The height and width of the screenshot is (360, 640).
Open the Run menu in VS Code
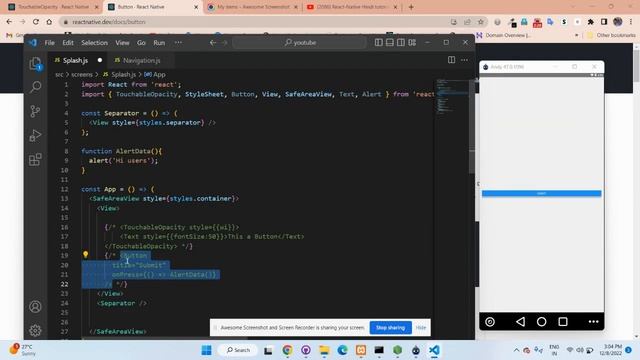click(159, 42)
